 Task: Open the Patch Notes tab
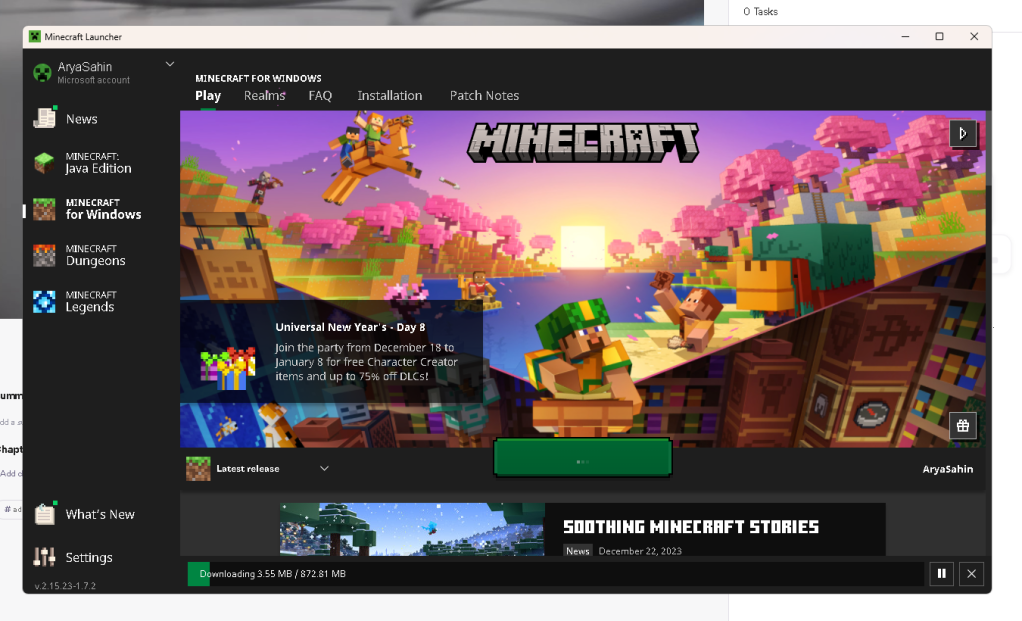tap(484, 96)
